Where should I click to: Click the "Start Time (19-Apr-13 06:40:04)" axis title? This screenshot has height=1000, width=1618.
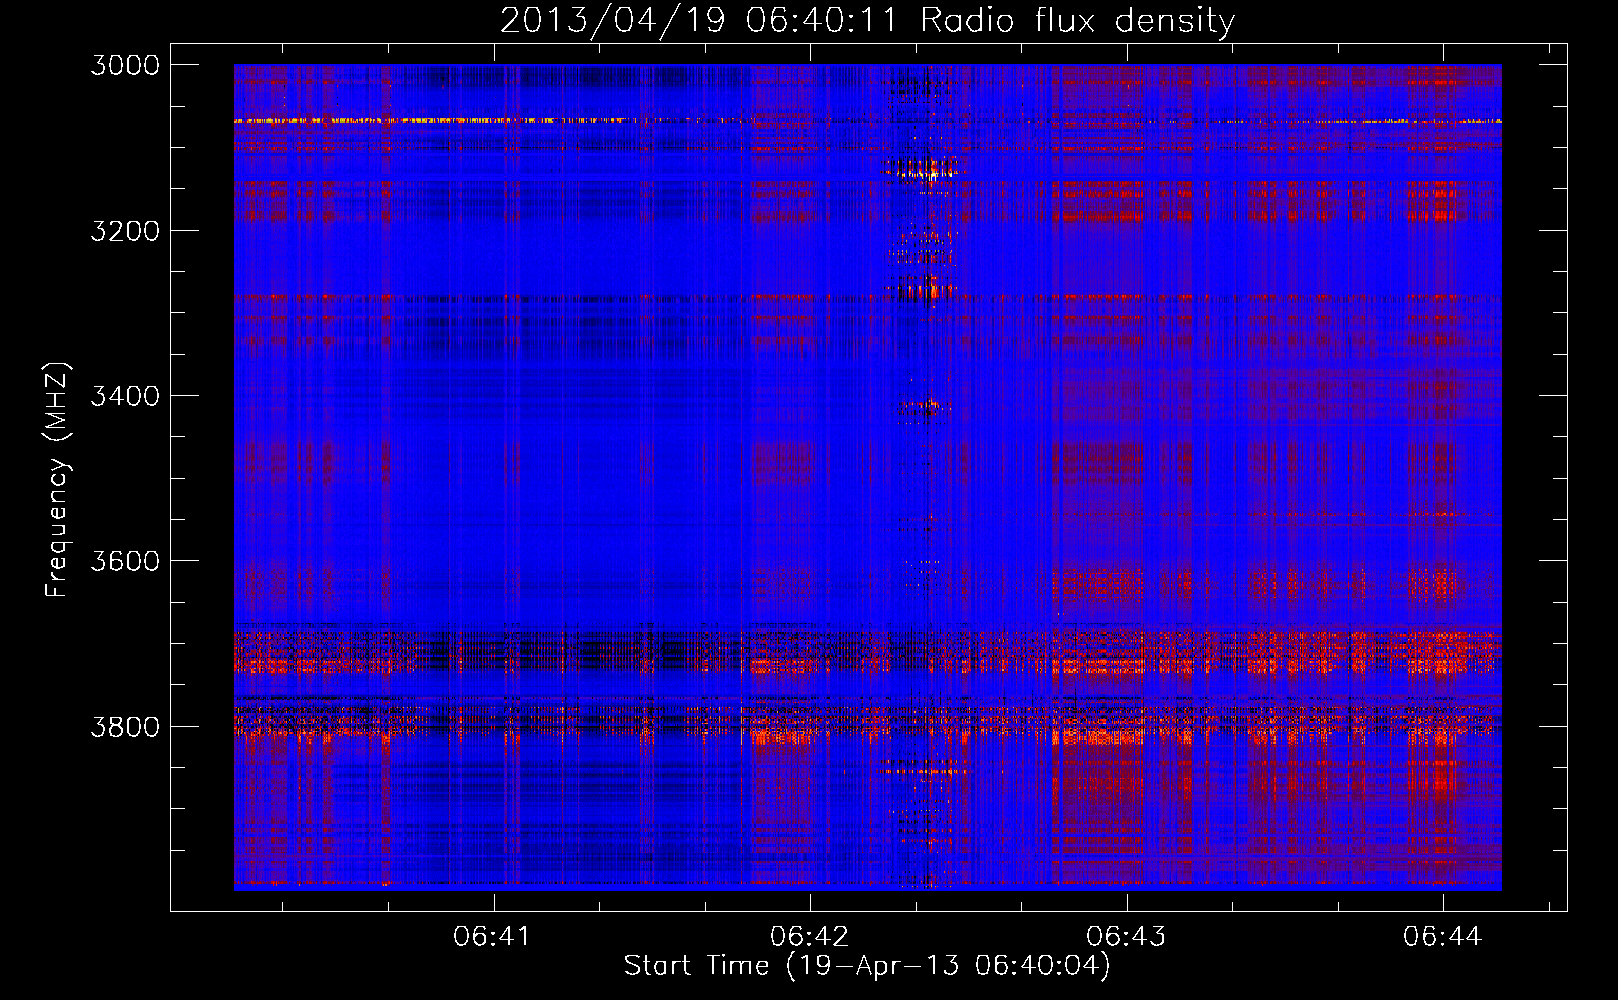pyautogui.click(x=867, y=966)
